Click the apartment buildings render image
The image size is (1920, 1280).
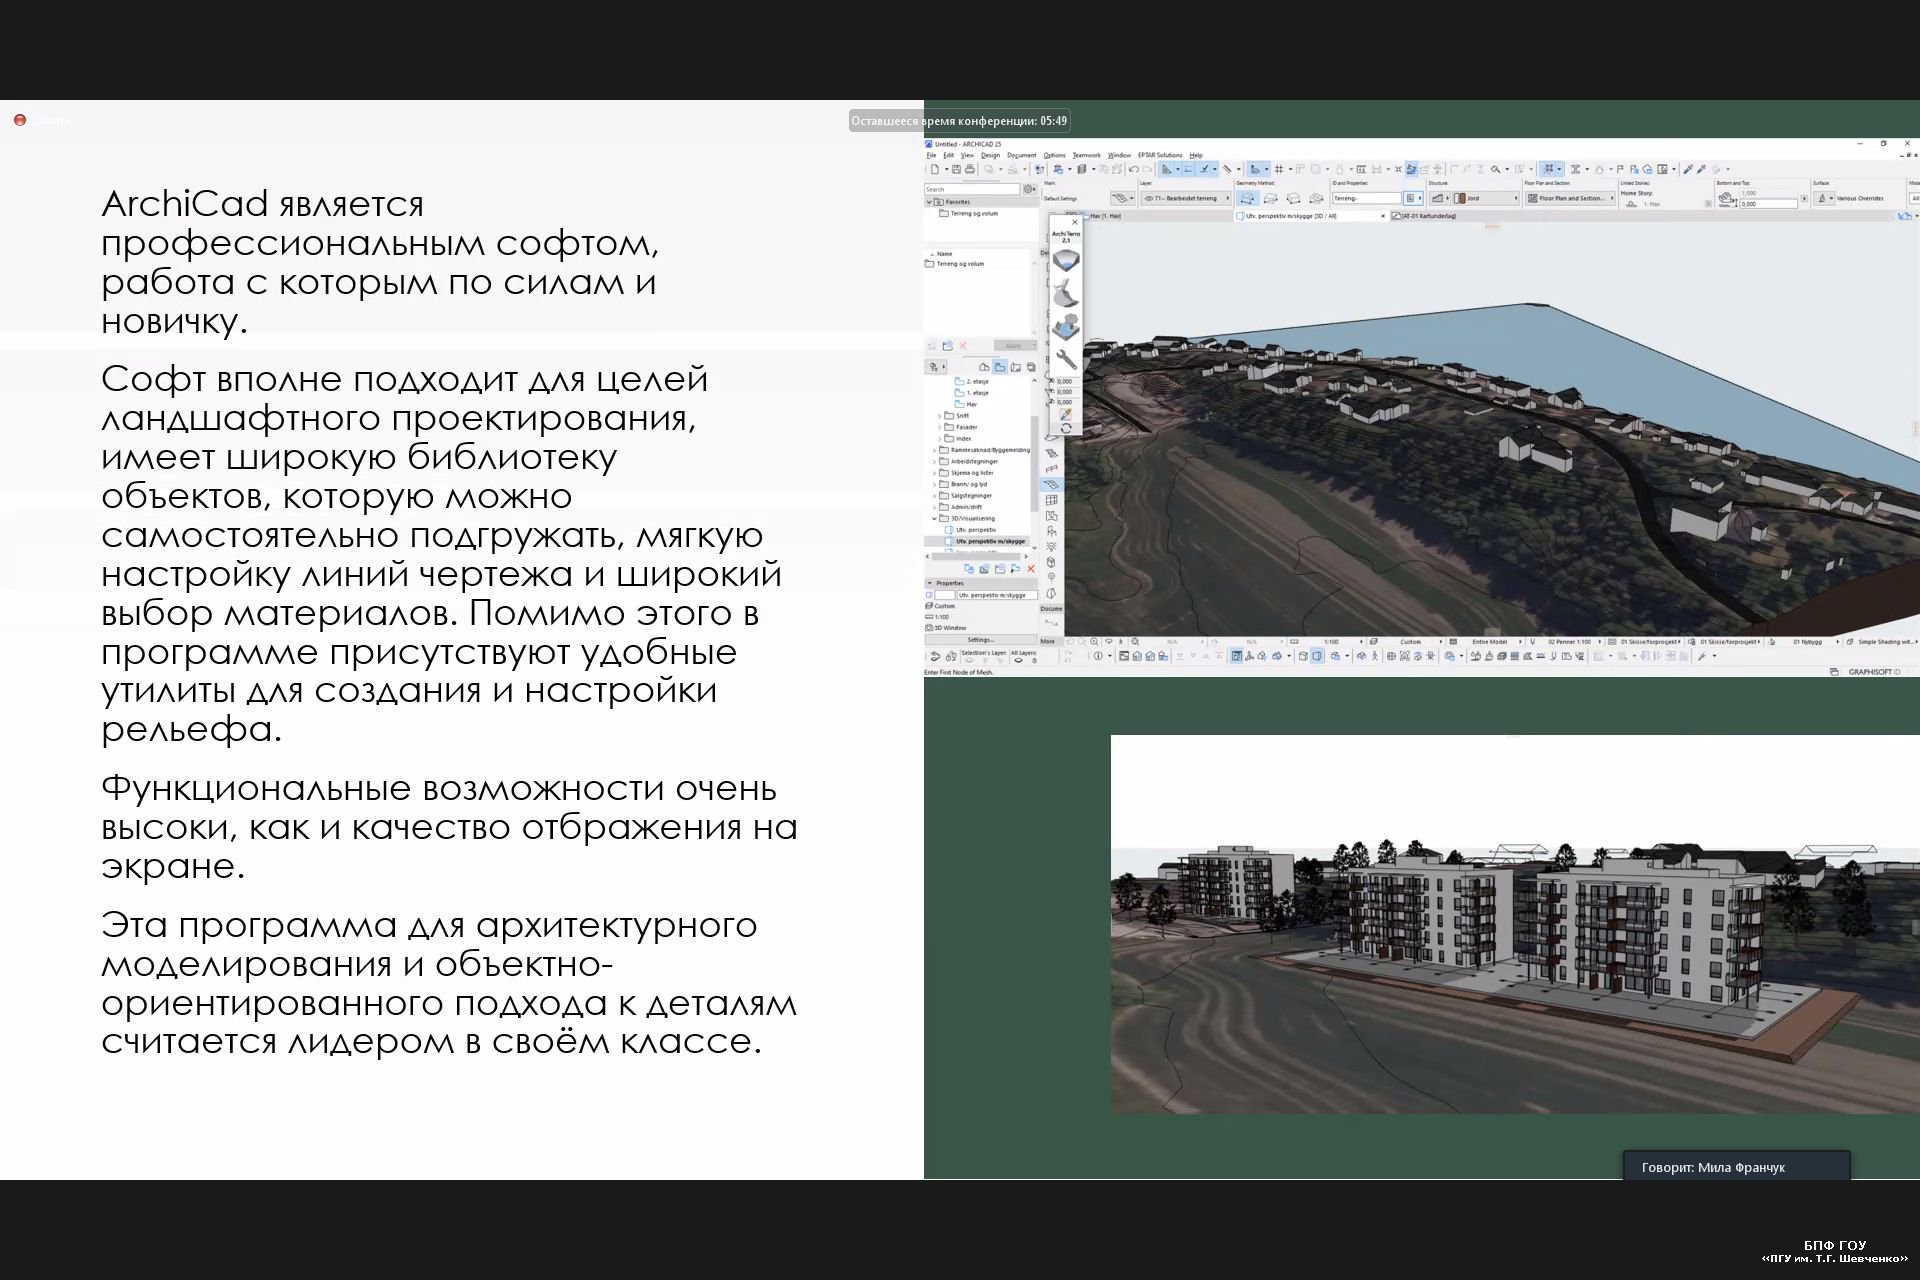pyautogui.click(x=1515, y=924)
